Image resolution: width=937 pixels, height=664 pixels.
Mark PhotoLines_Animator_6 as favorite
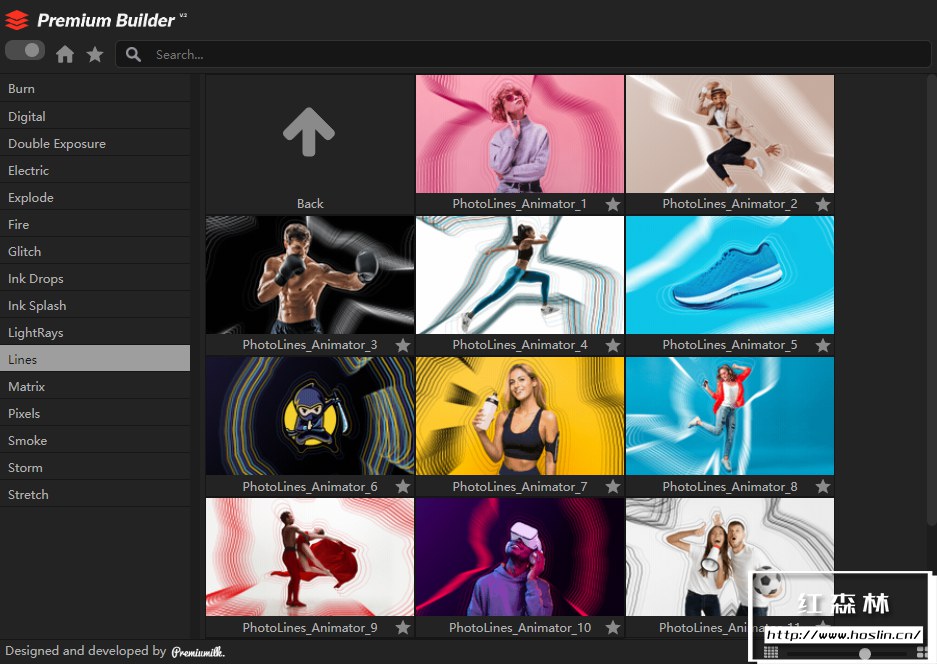403,486
